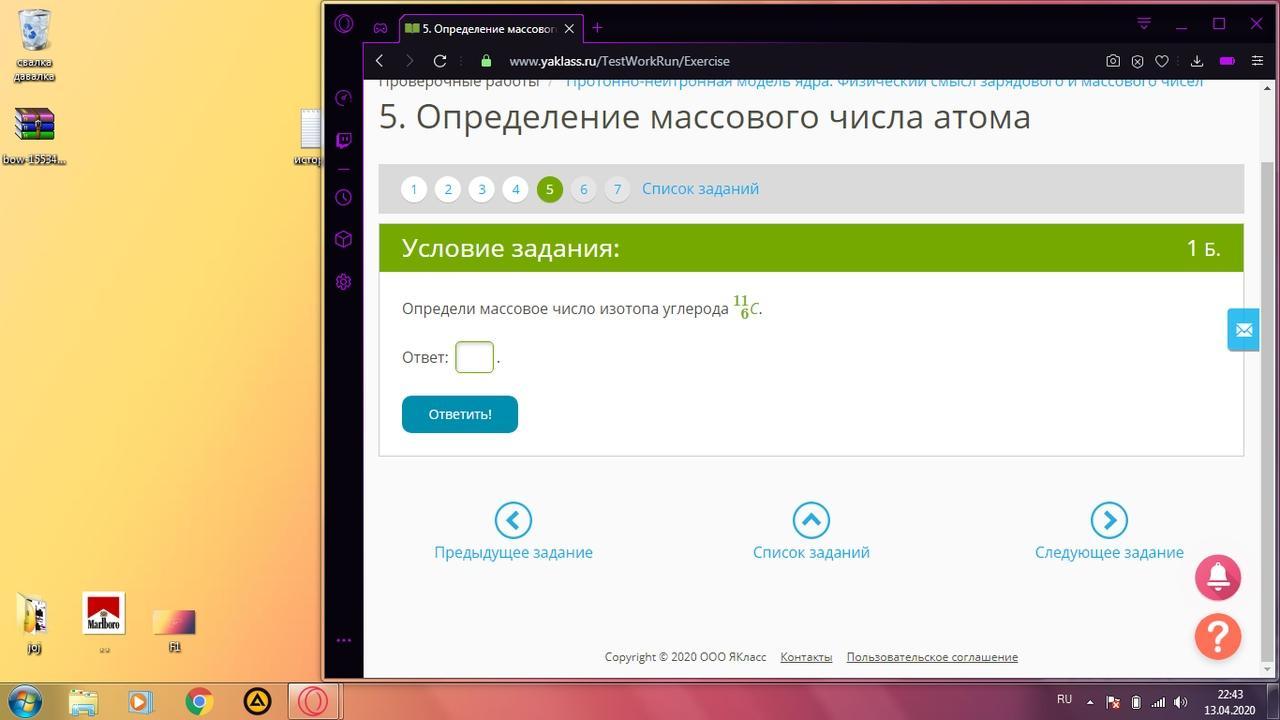Select current exercise number 5

tap(550, 189)
